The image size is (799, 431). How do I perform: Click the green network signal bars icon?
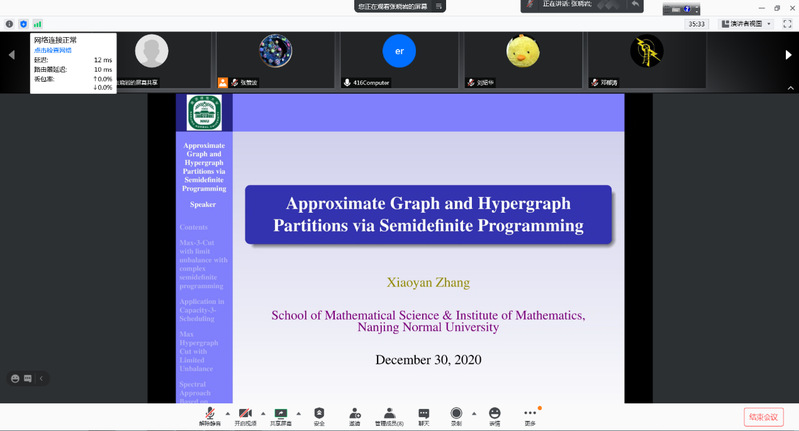click(x=38, y=24)
